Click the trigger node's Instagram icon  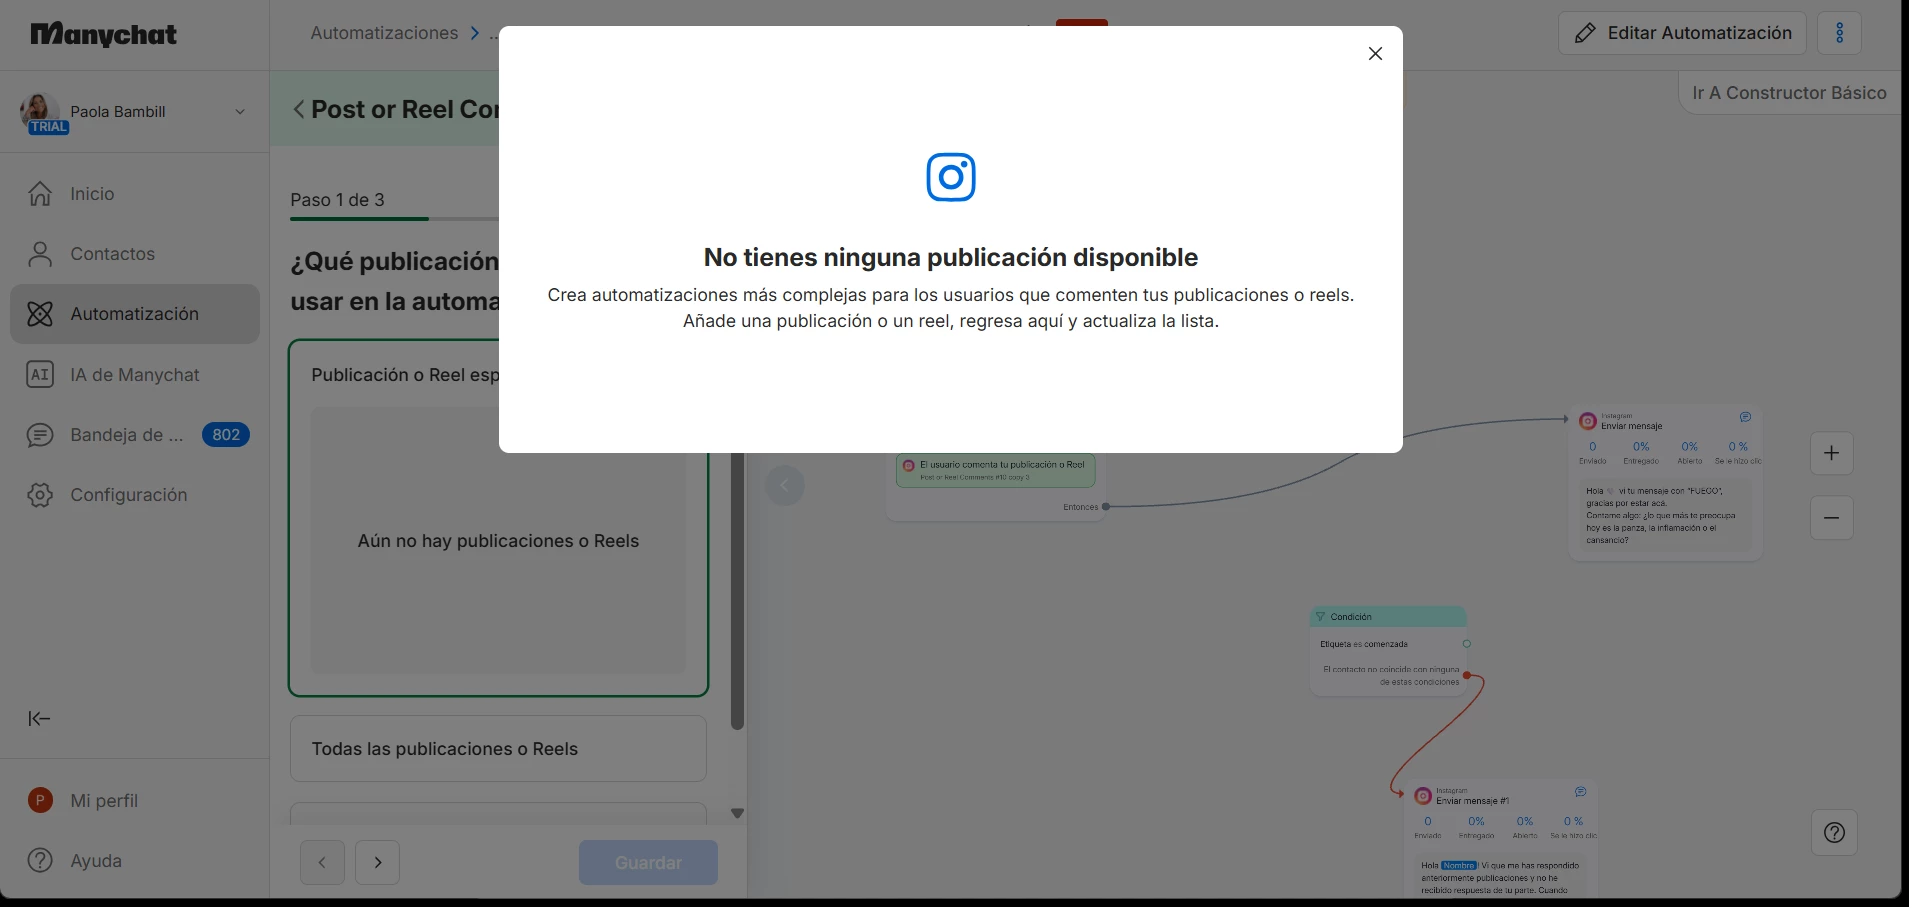coord(908,466)
